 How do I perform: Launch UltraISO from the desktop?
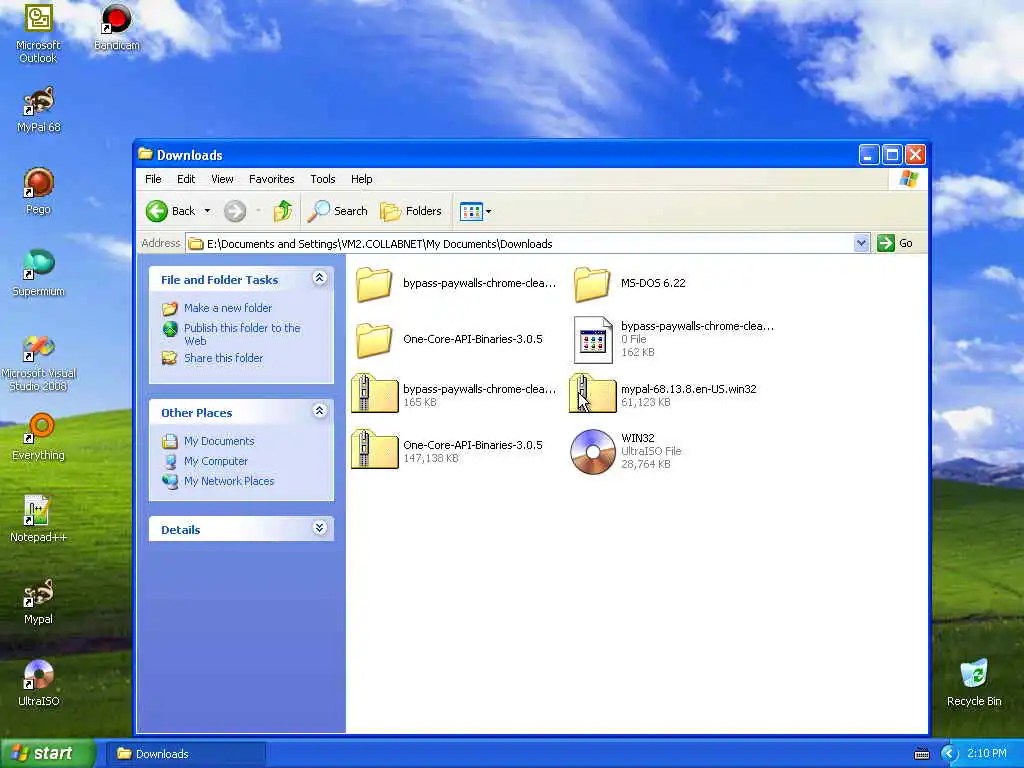pos(39,683)
